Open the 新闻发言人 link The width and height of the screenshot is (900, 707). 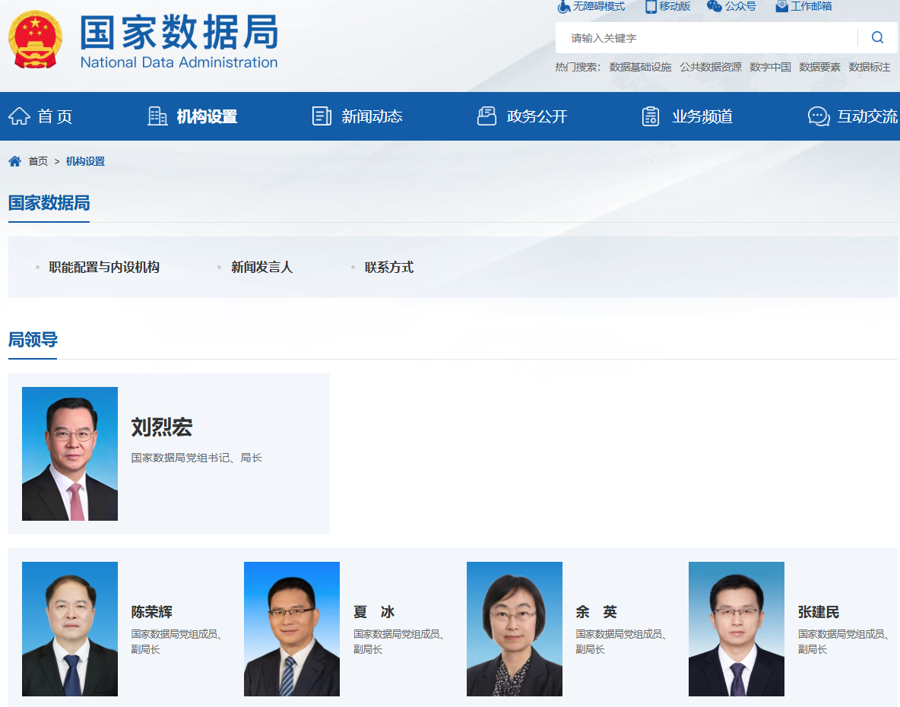(x=262, y=267)
